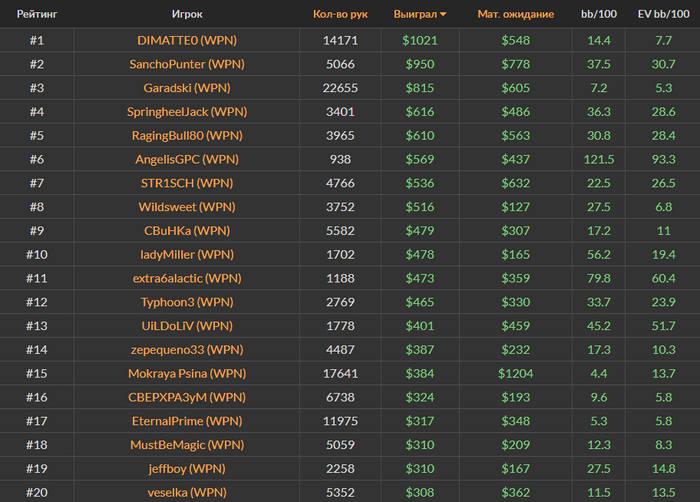The width and height of the screenshot is (700, 502).
Task: Click on RagingBull80 (WPN) name
Action: tap(186, 136)
